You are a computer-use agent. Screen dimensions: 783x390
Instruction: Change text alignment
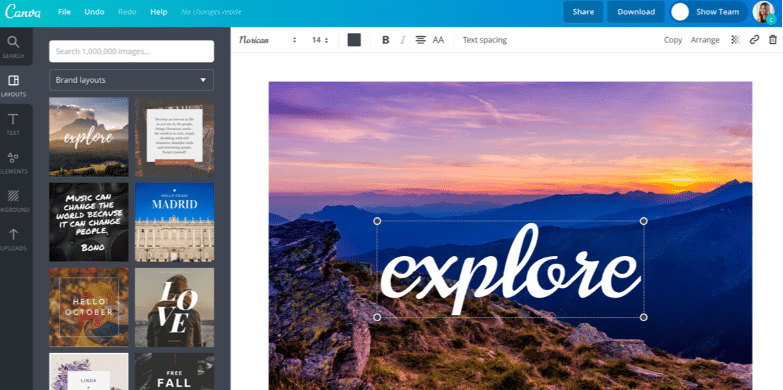coord(420,40)
